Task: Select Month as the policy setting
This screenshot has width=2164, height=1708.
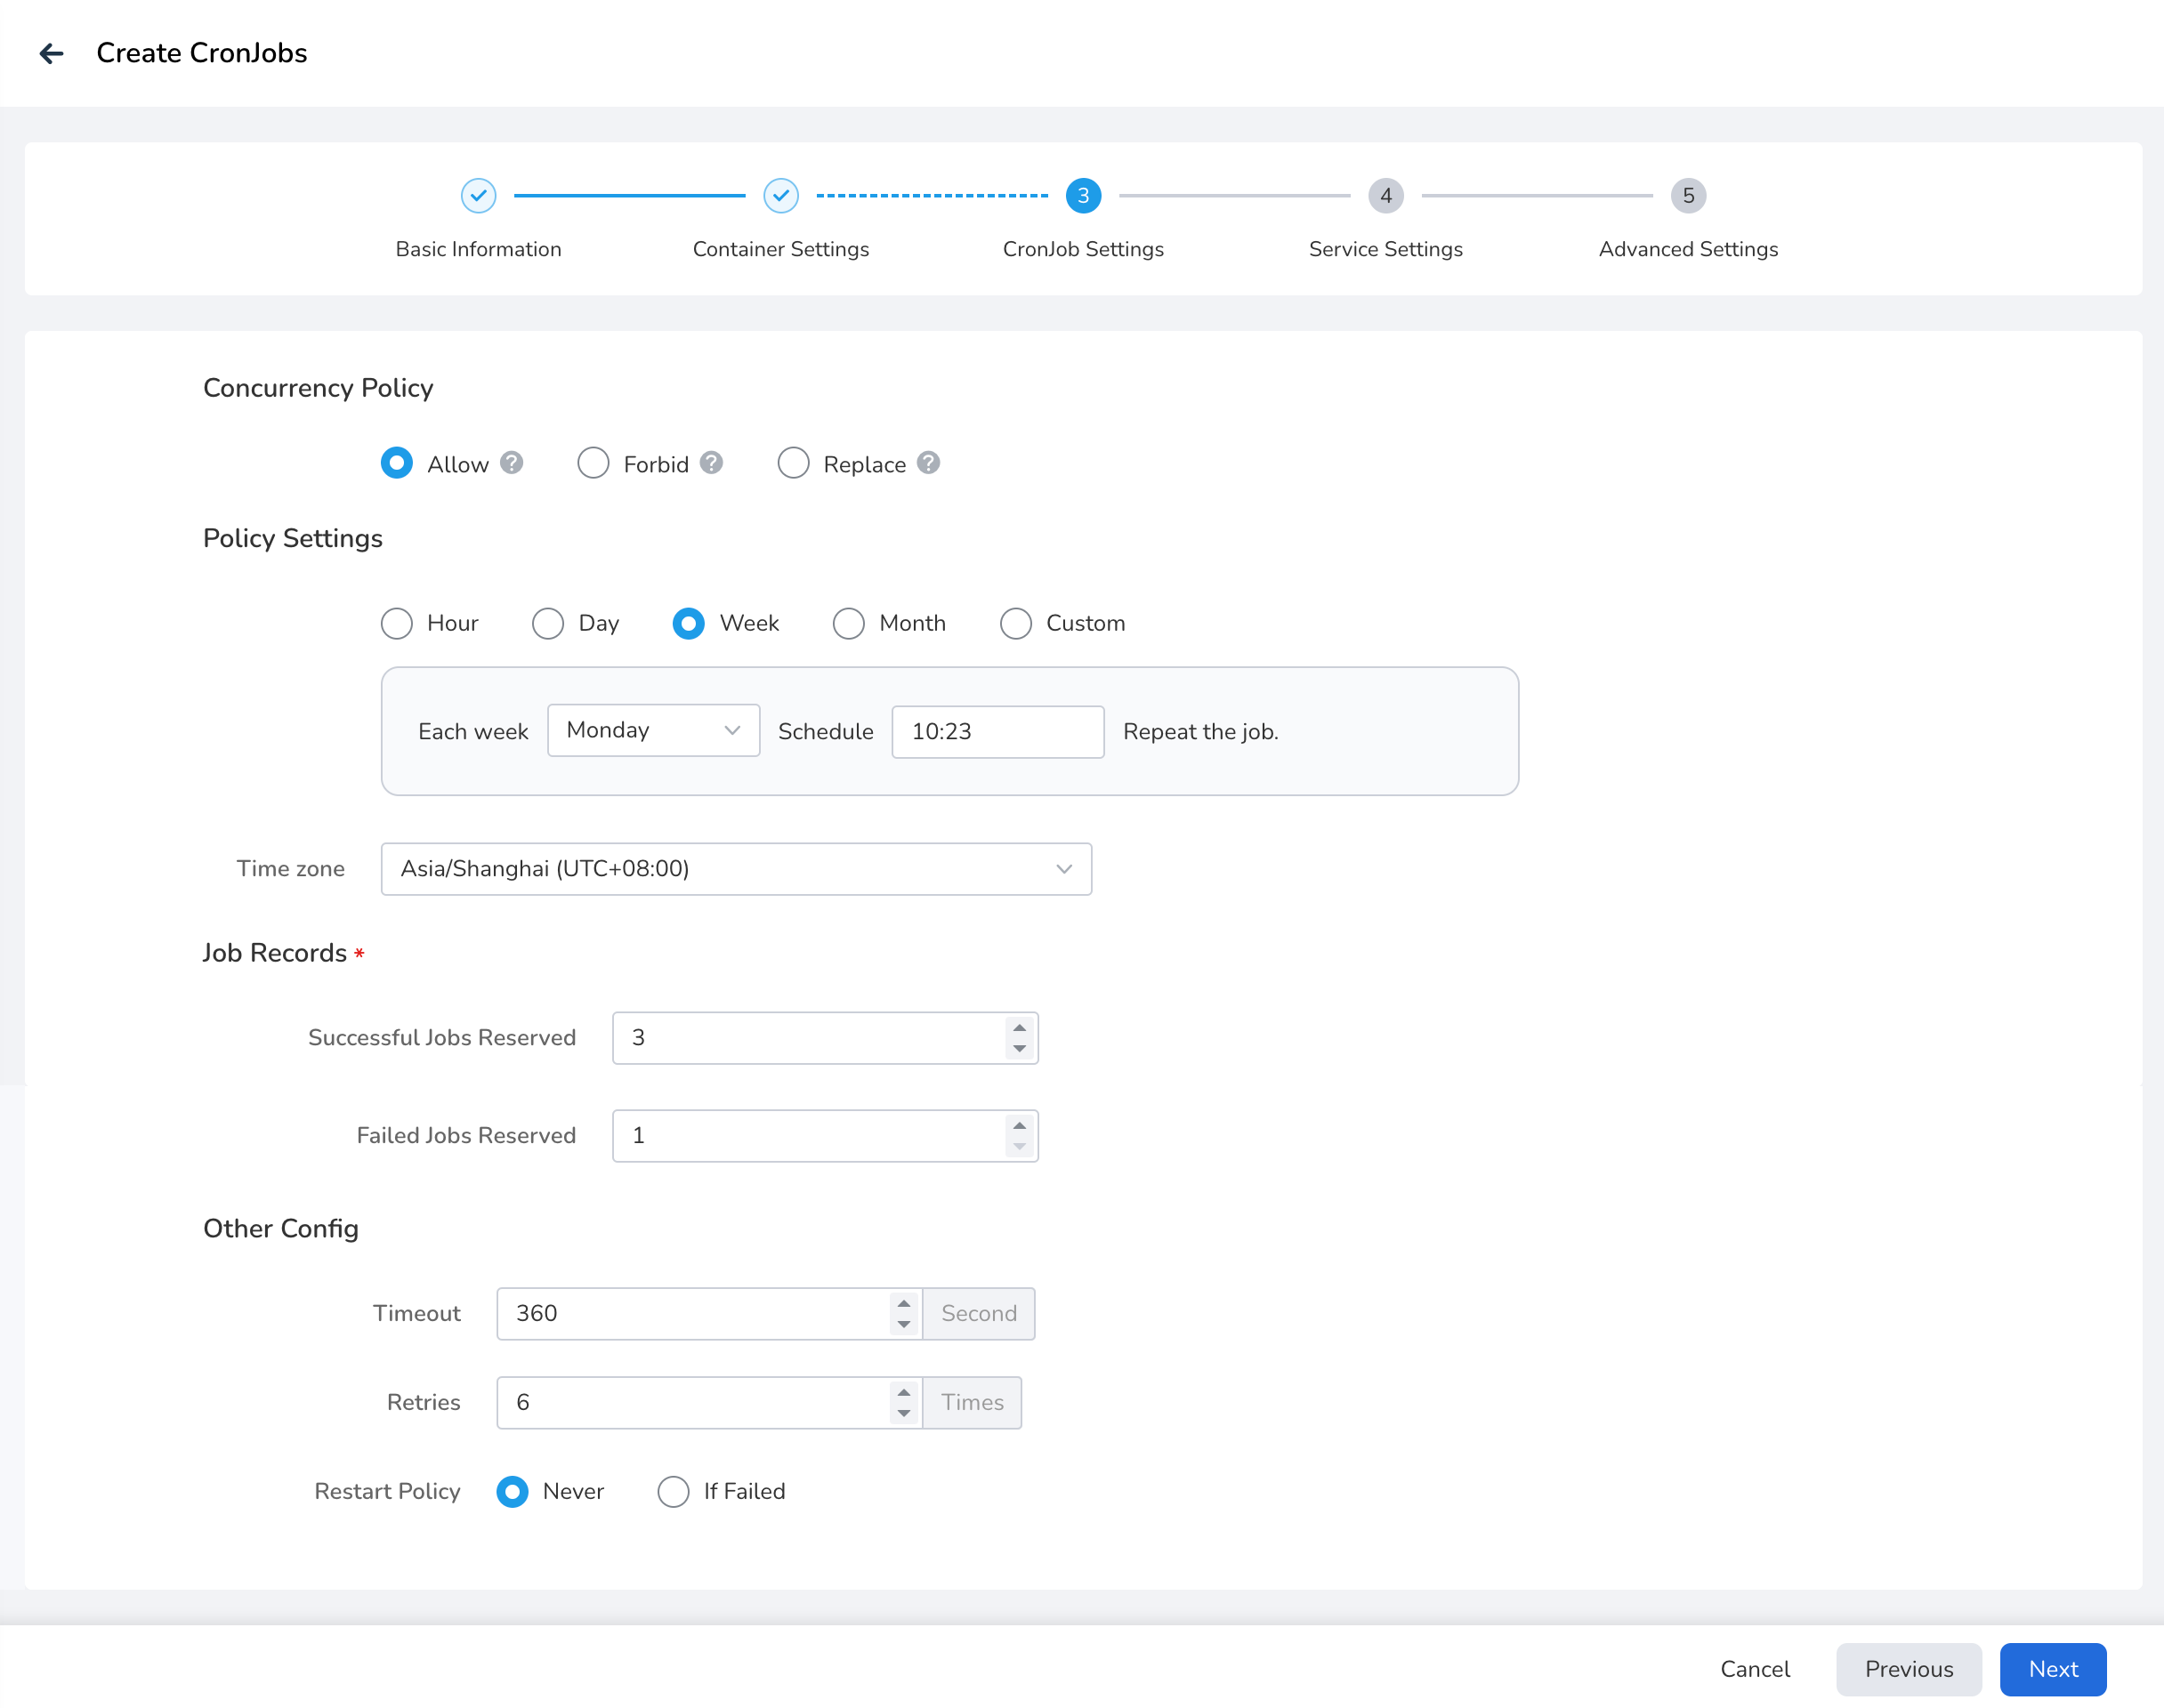Action: (x=848, y=623)
